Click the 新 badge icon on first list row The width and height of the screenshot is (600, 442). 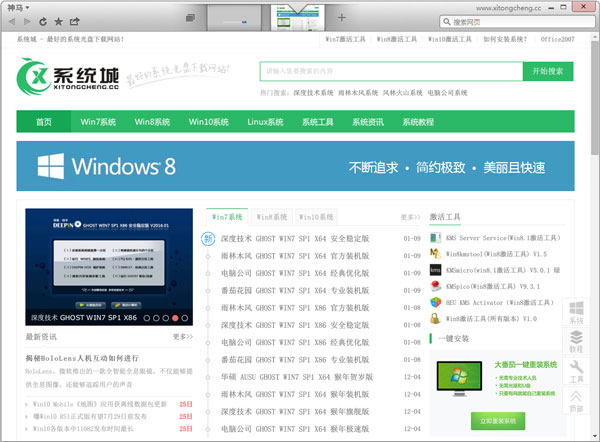[208, 239]
